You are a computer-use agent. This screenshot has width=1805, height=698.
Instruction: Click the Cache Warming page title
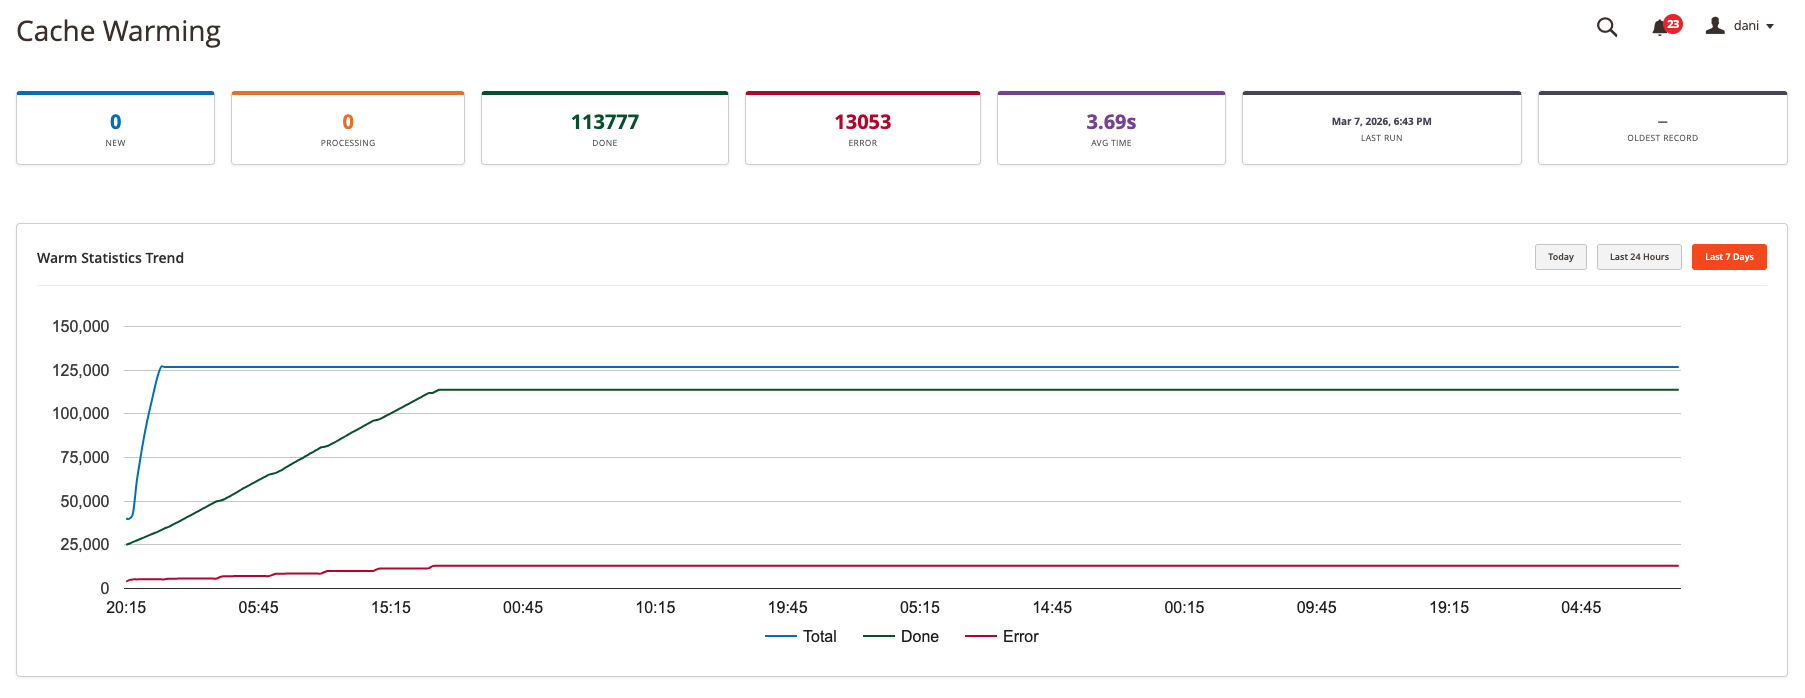click(119, 31)
